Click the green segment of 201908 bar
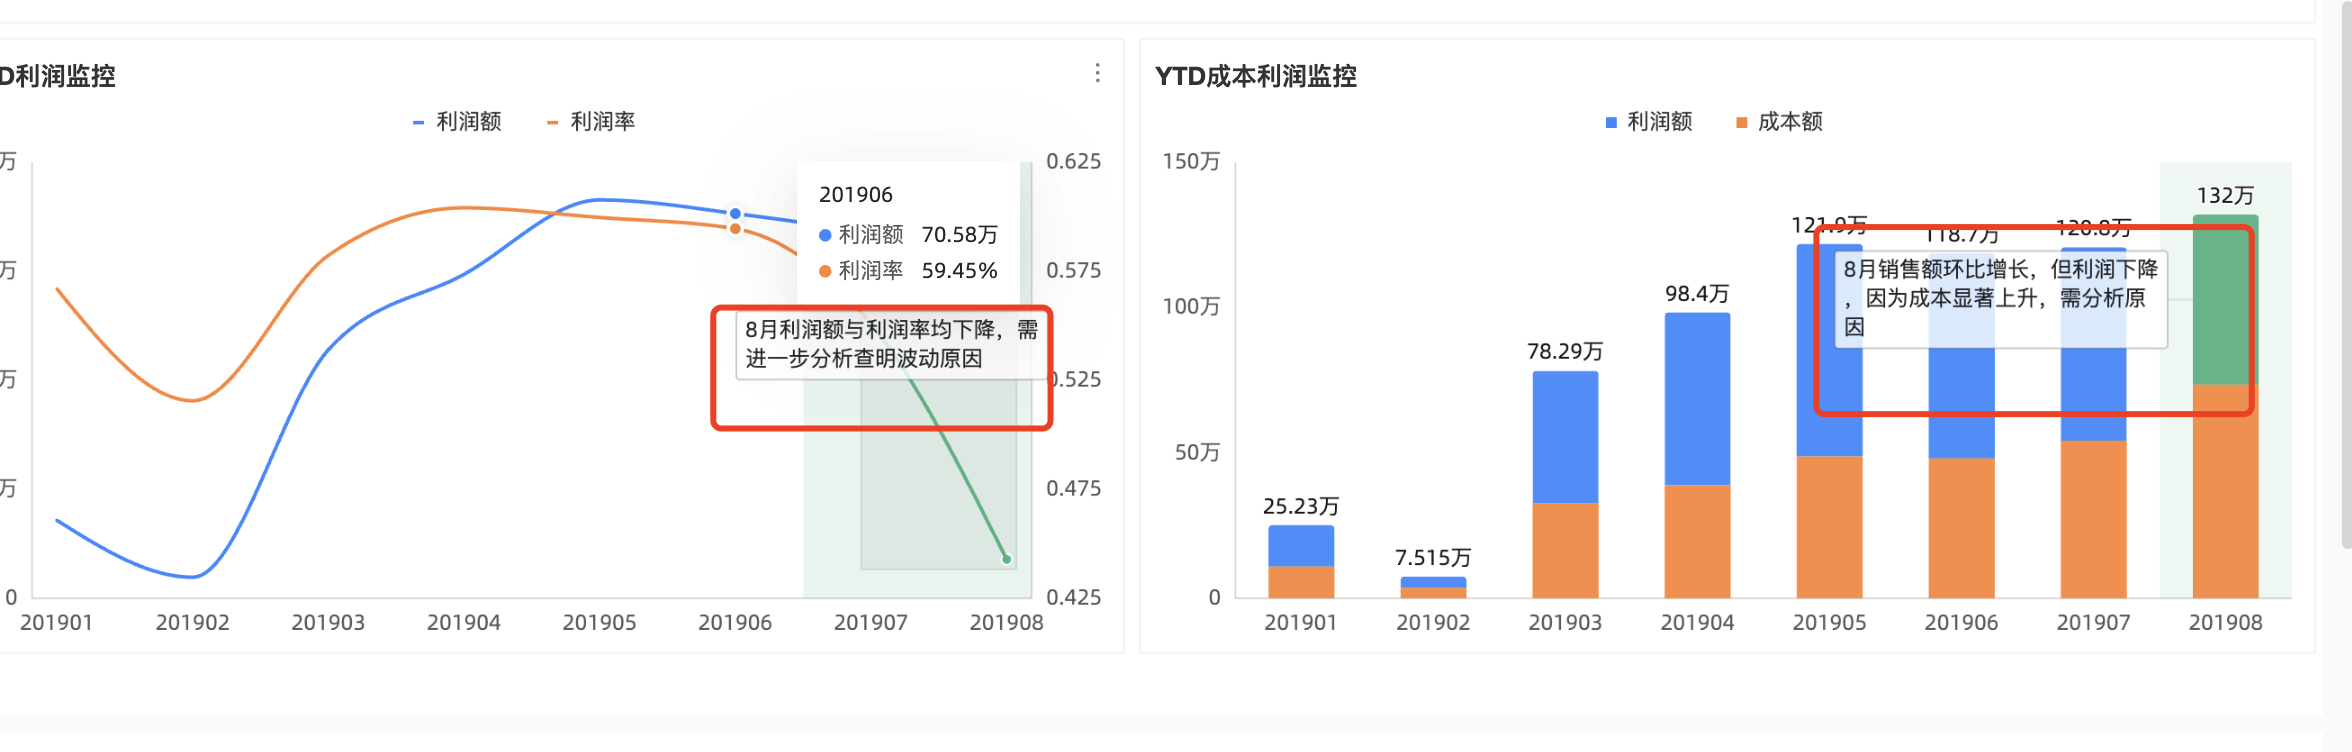The image size is (2352, 752). pos(2225,300)
